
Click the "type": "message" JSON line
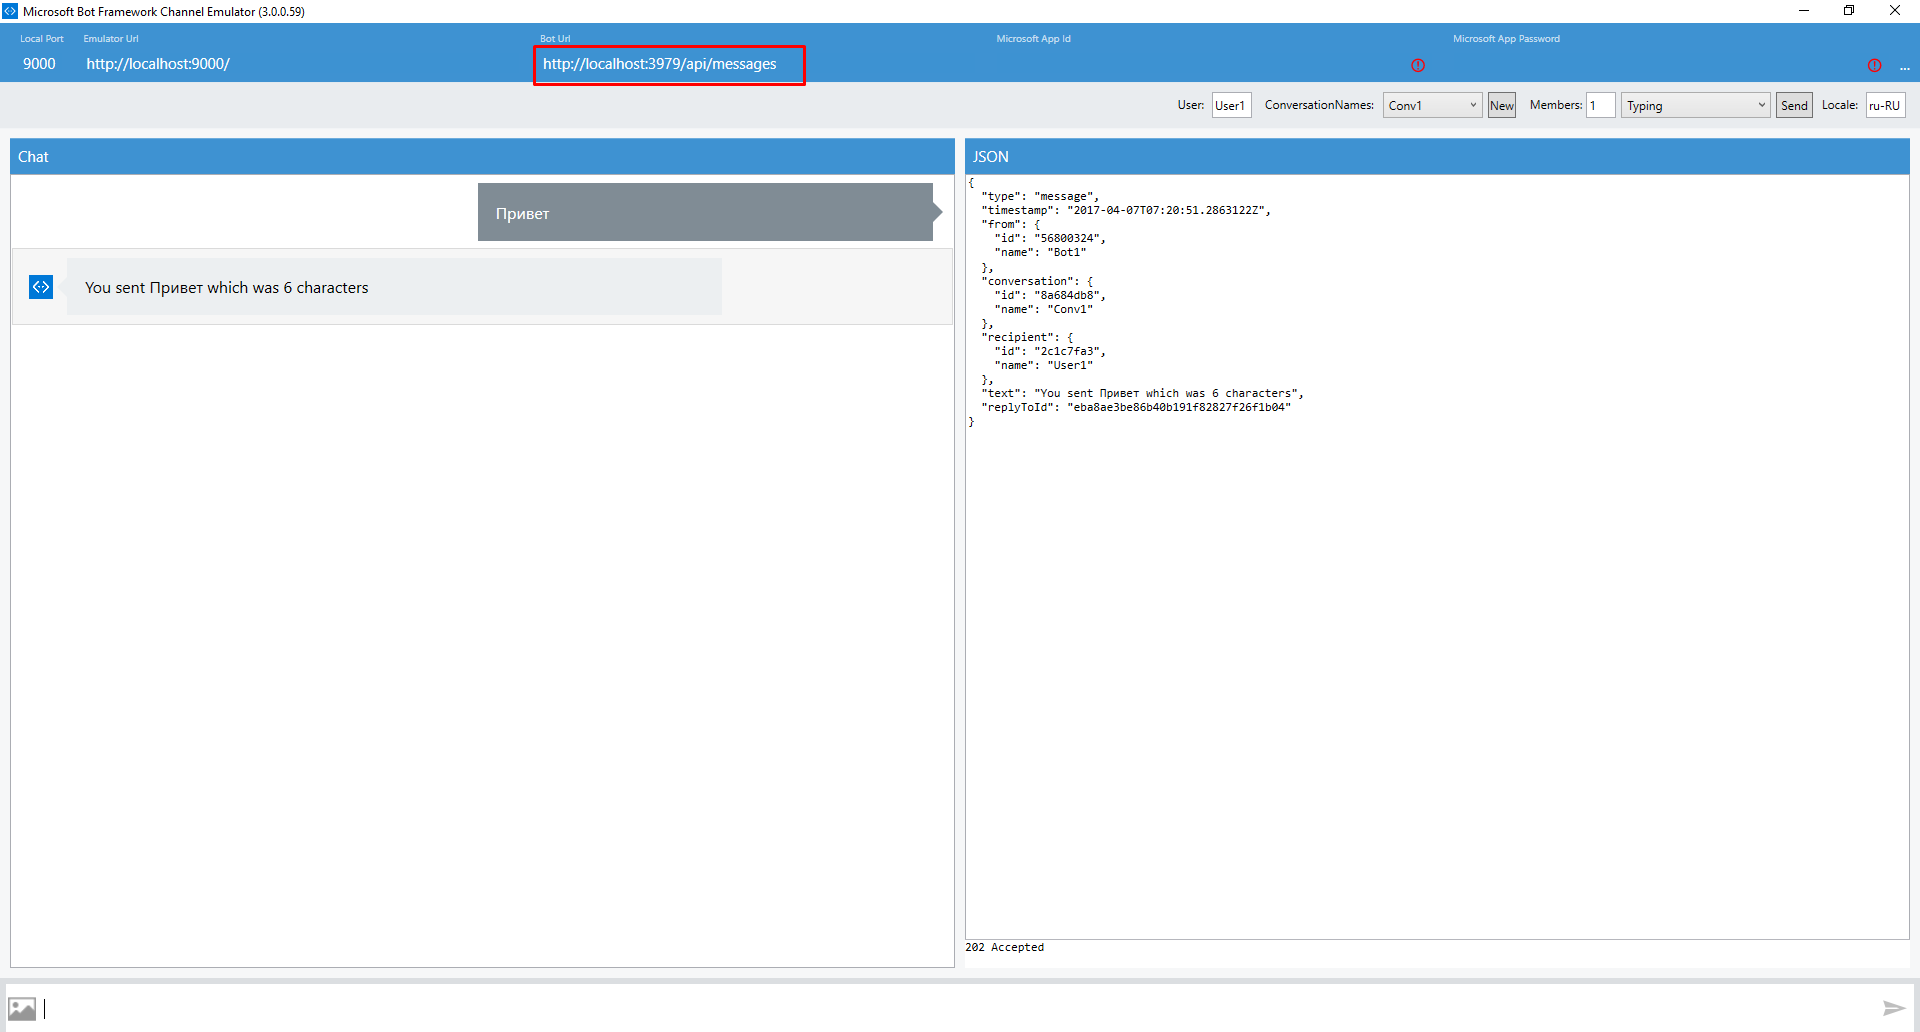pos(1040,197)
